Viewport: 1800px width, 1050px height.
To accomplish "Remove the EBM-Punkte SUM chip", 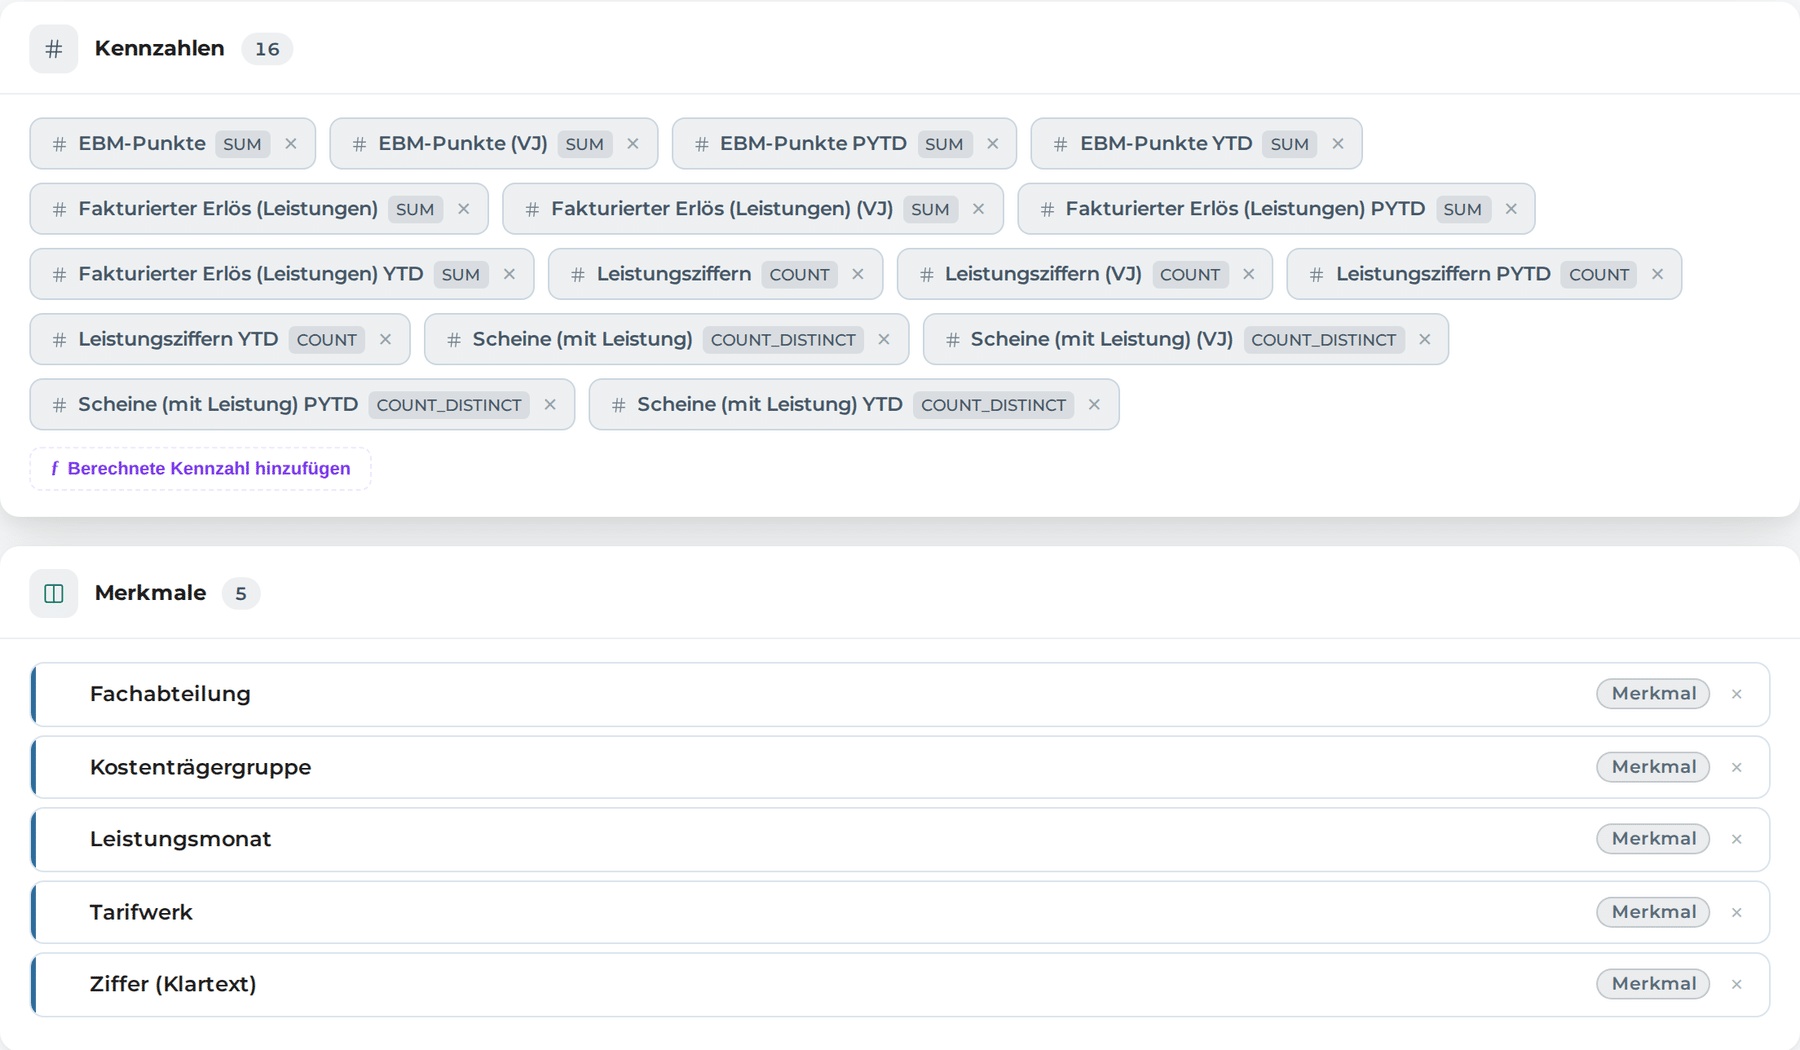I will (x=291, y=144).
